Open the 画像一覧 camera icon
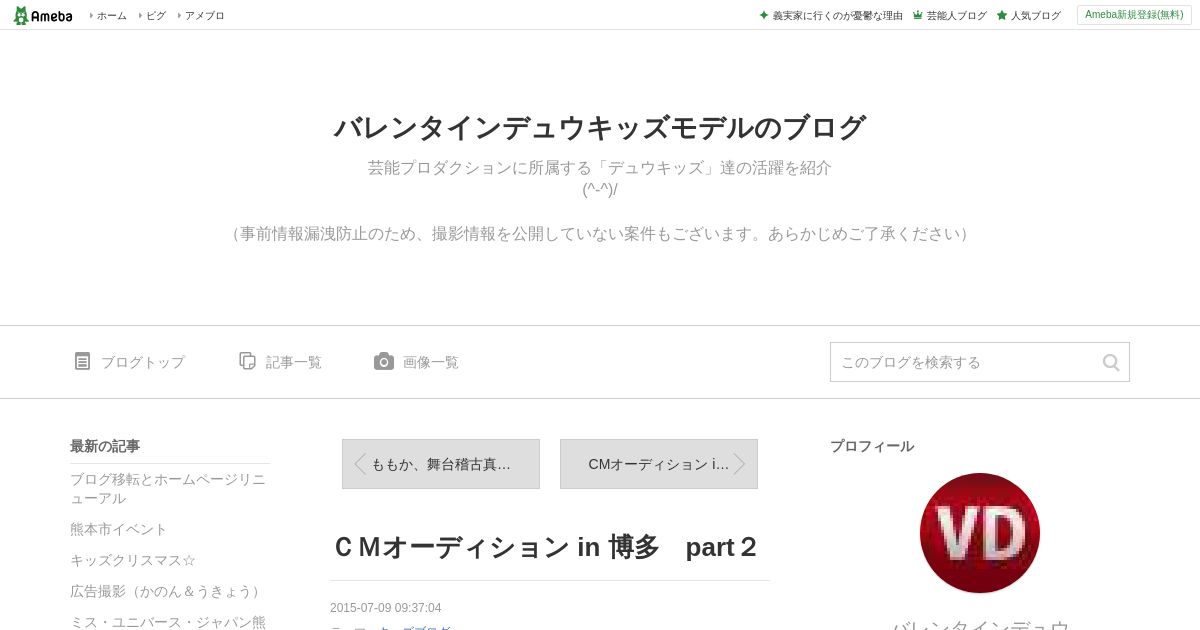The height and width of the screenshot is (630, 1200). tap(384, 361)
